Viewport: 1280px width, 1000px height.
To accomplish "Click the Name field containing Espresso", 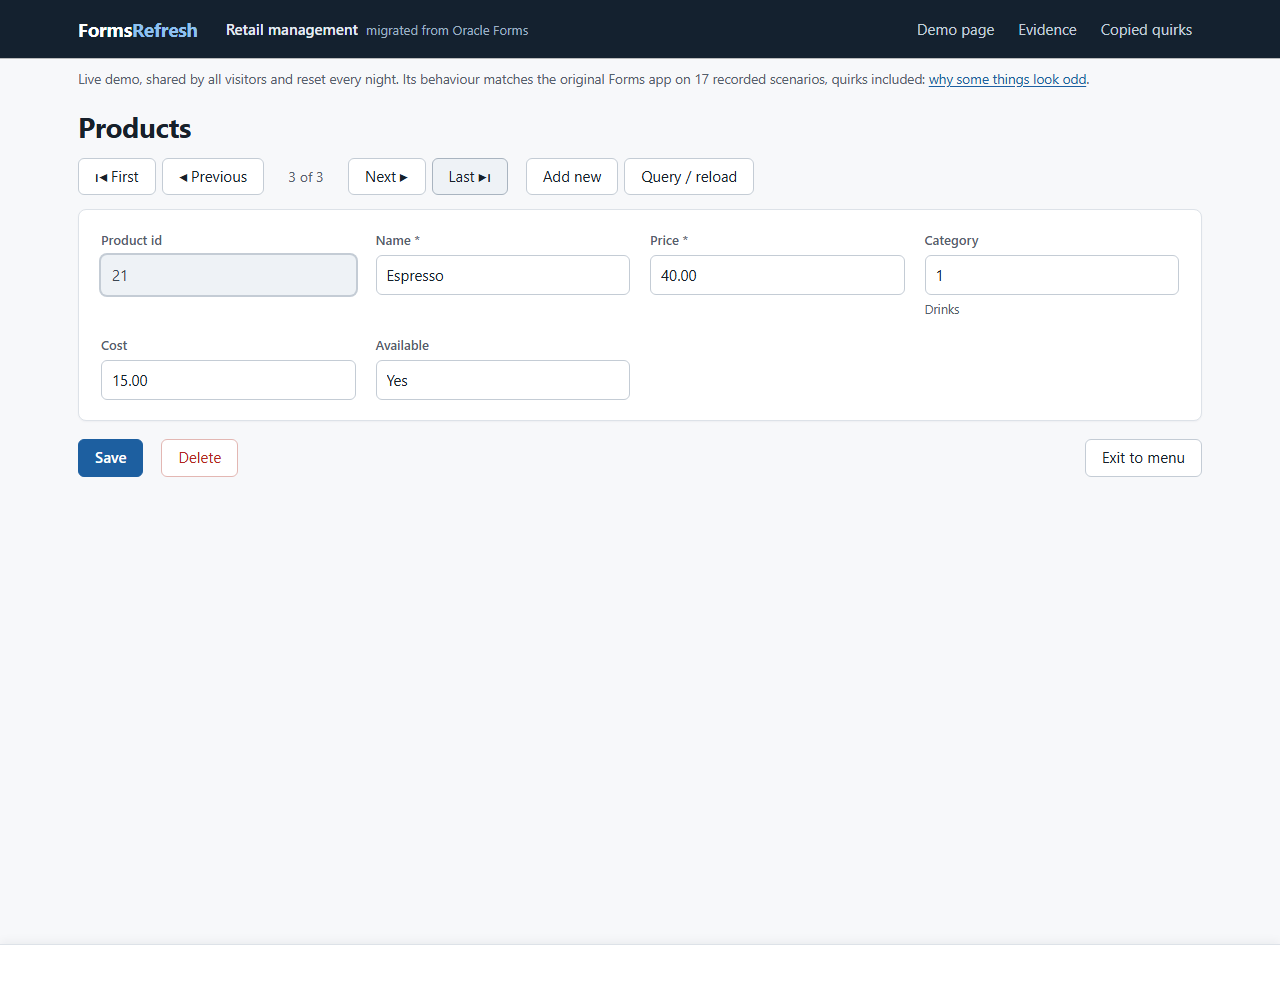I will [503, 275].
